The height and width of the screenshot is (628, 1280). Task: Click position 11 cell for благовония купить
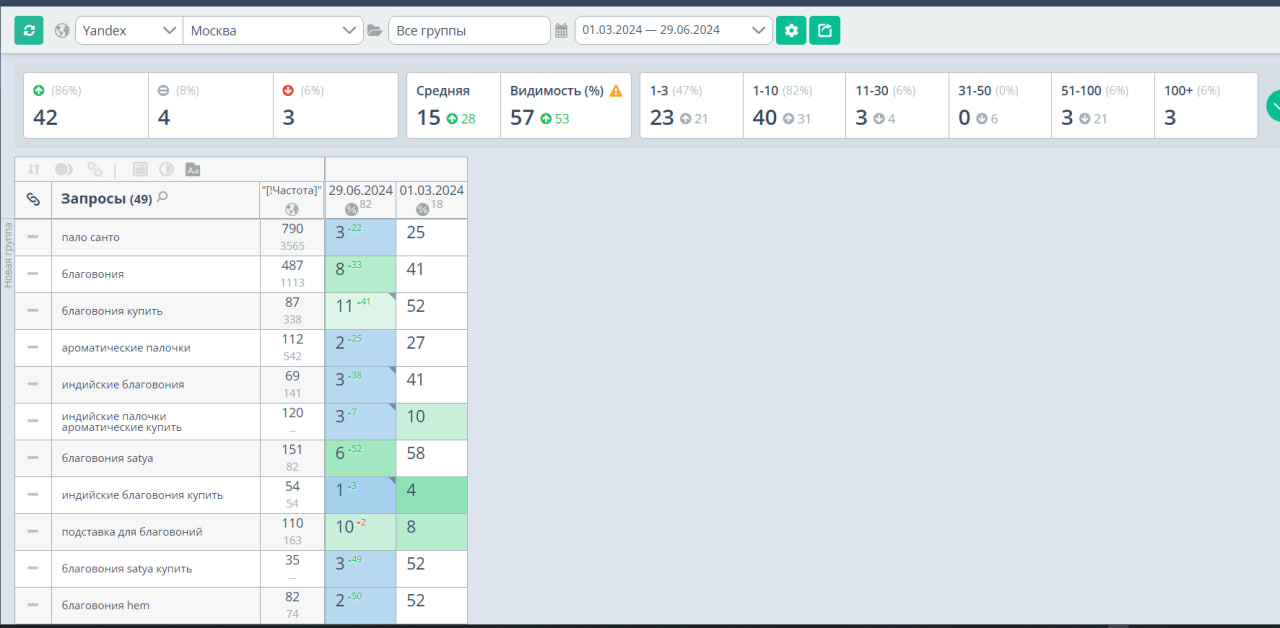click(360, 311)
